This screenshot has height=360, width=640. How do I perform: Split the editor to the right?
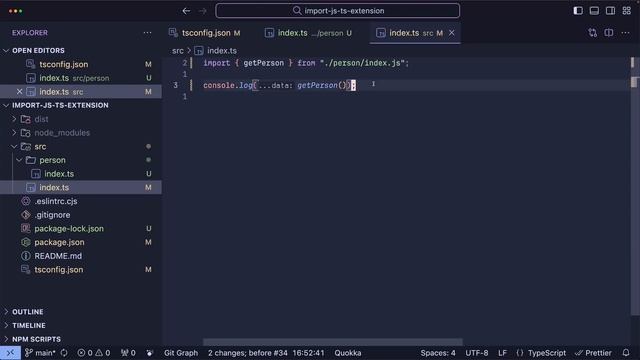pyautogui.click(x=609, y=33)
